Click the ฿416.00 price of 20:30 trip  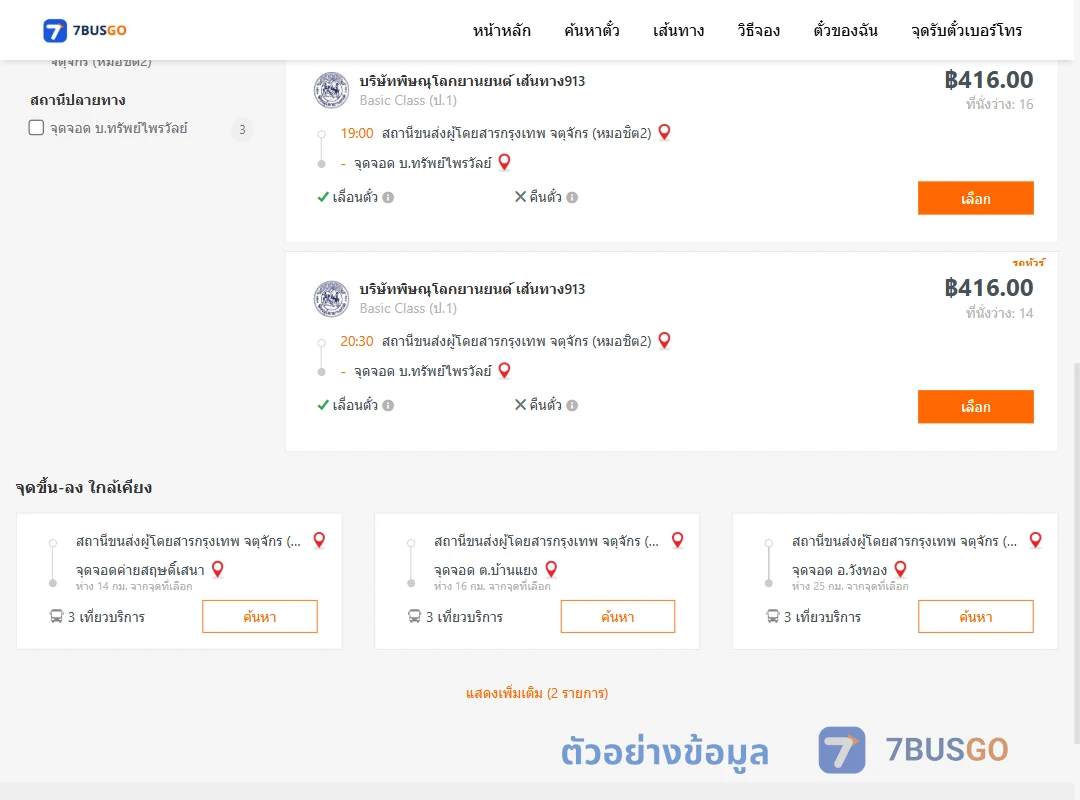pyautogui.click(x=988, y=288)
